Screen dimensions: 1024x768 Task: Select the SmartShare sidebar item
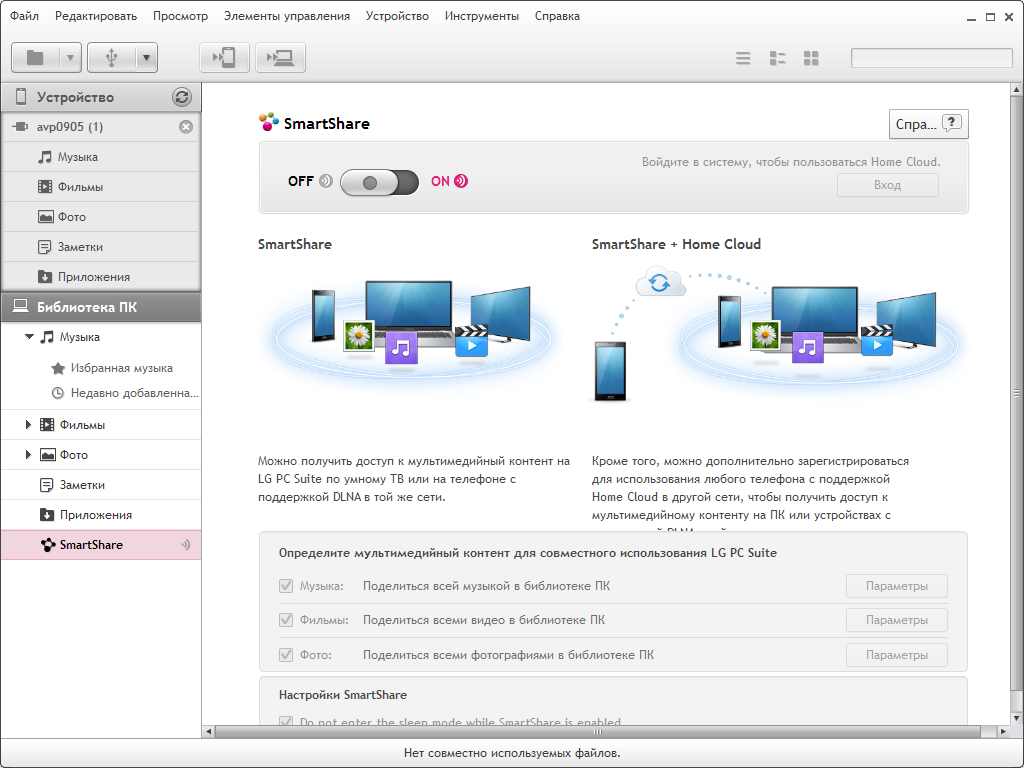click(x=101, y=545)
